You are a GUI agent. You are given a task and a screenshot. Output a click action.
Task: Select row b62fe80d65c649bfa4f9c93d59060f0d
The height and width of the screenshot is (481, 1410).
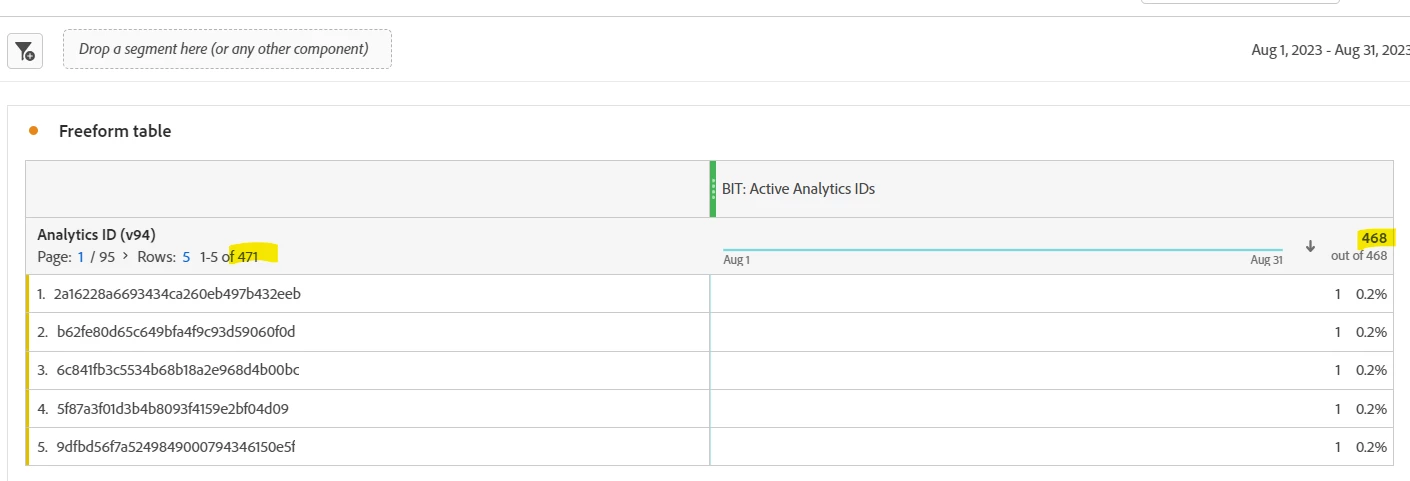368,332
